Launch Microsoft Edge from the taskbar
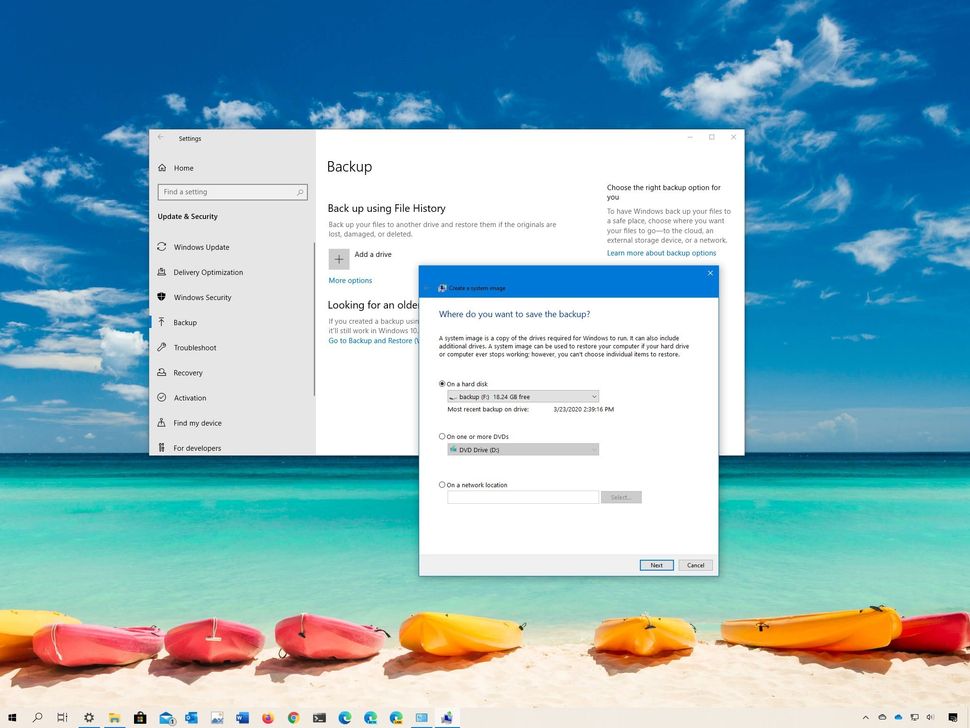970x728 pixels. (x=344, y=717)
